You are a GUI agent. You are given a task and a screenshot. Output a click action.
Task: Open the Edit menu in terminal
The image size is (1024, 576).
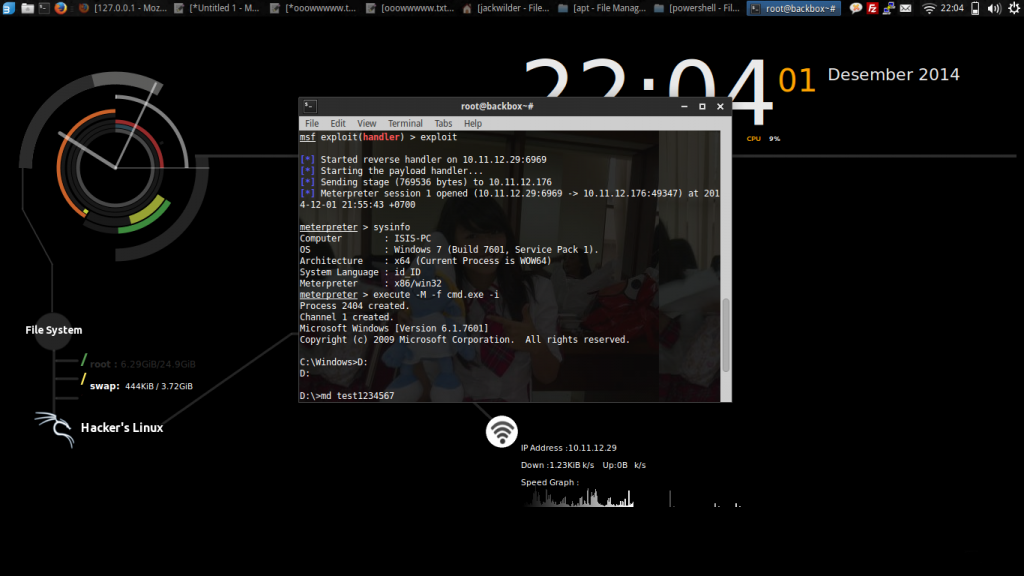(x=338, y=123)
